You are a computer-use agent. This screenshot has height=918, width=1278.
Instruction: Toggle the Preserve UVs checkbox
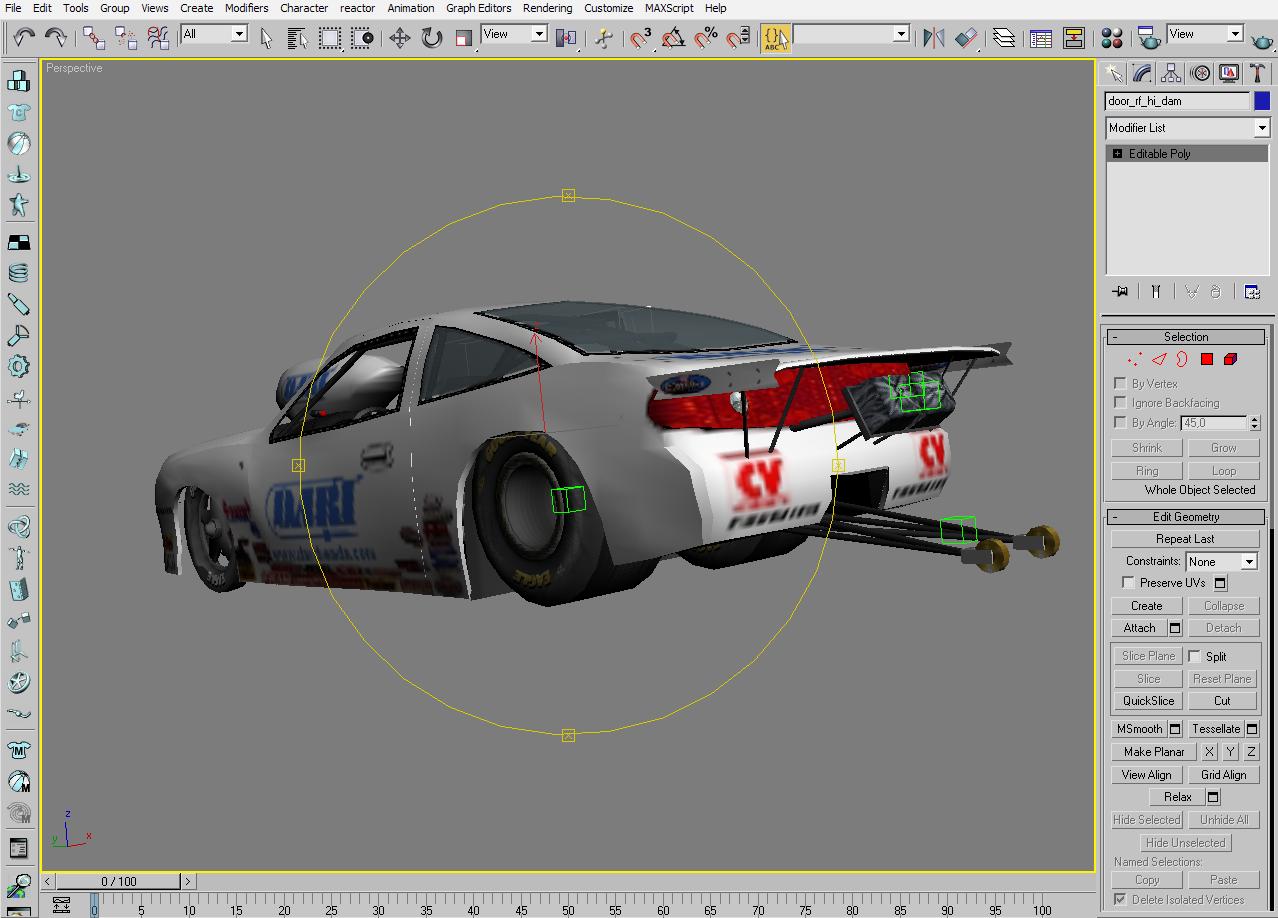(x=1128, y=582)
